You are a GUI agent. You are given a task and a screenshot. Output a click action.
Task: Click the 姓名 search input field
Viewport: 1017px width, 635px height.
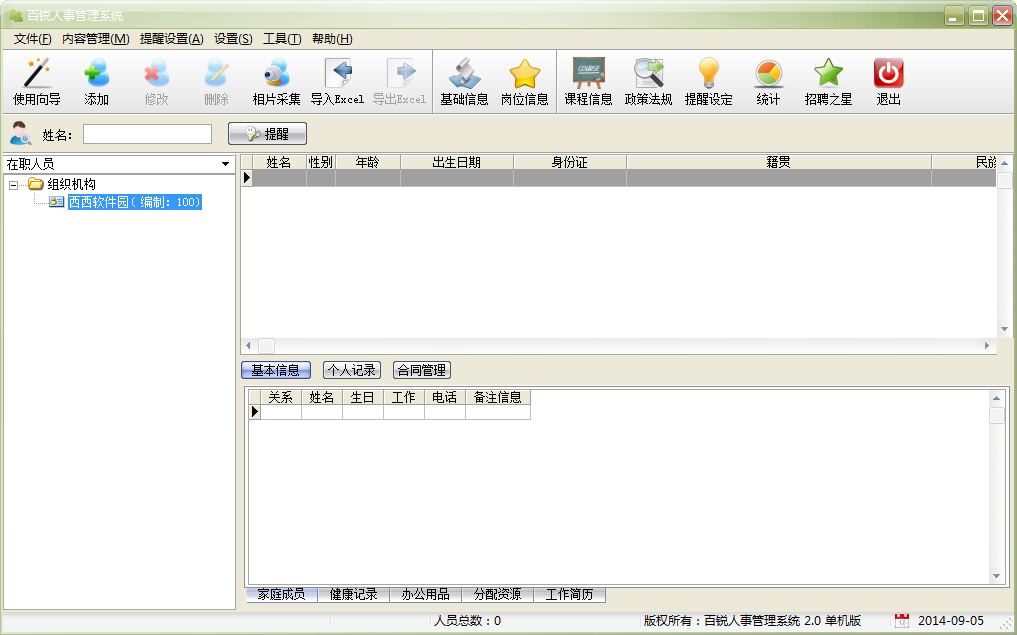click(x=147, y=134)
